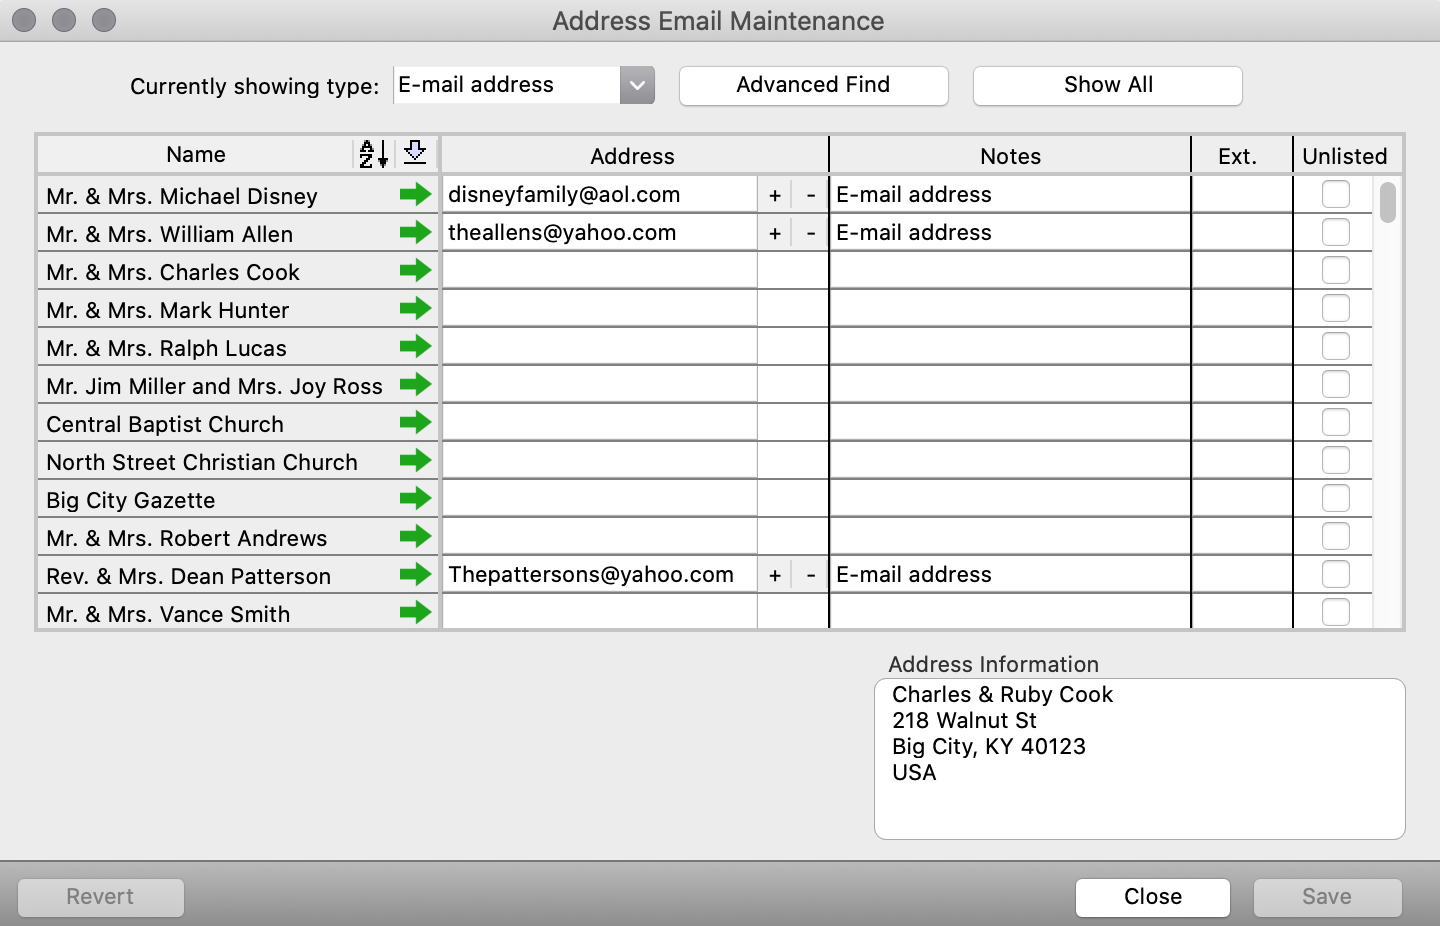Viewport: 1440px width, 926px height.
Task: Enable Unlisted for Mr. & Mrs. Charles Cook
Action: click(x=1335, y=270)
